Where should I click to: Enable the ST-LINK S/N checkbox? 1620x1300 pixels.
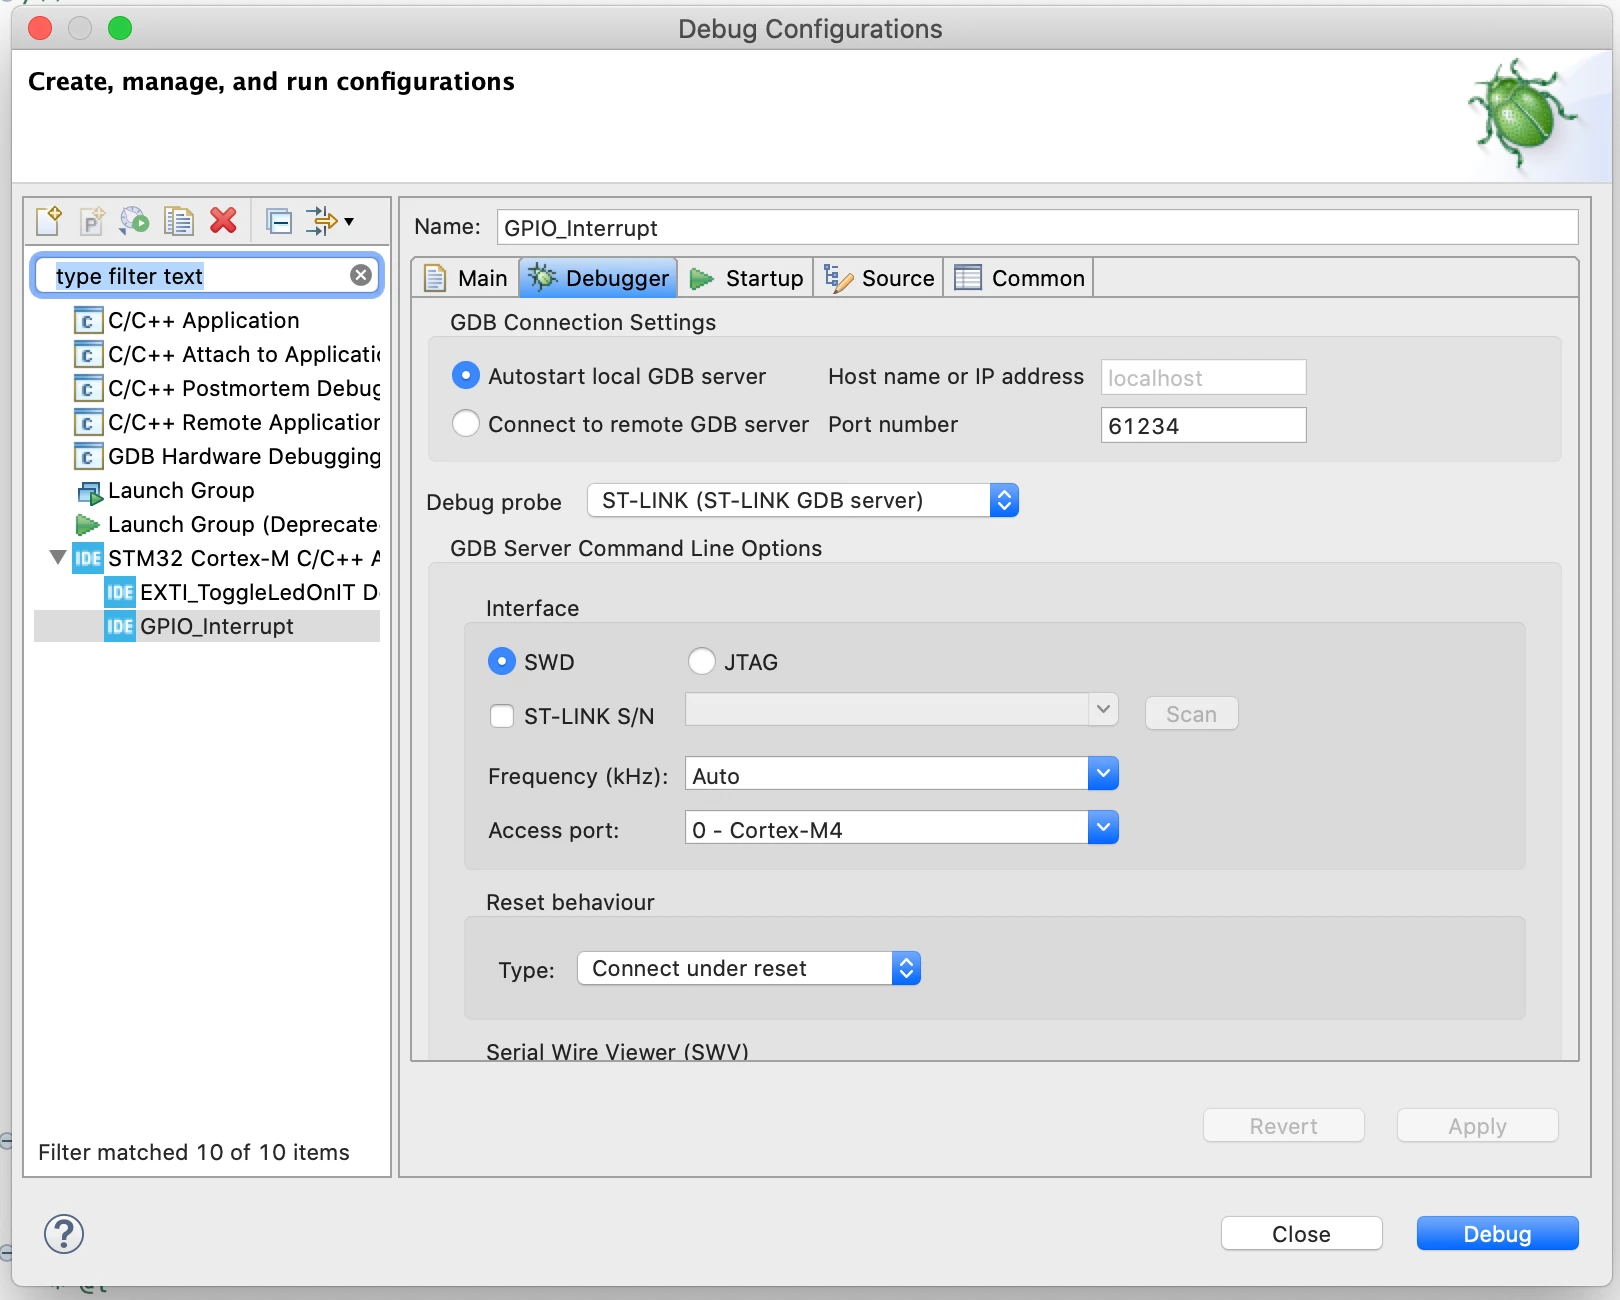click(502, 716)
